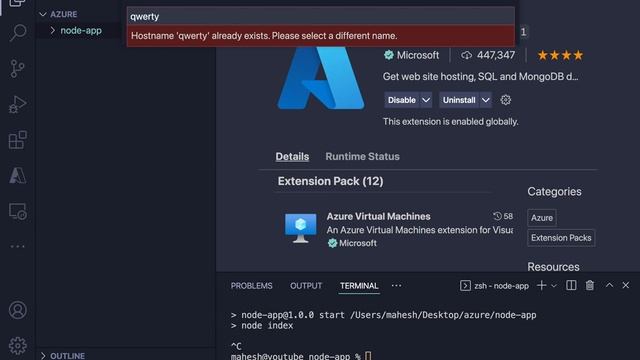Open the Uninstall button dropdown arrow
Image resolution: width=640 pixels, height=360 pixels.
point(485,100)
